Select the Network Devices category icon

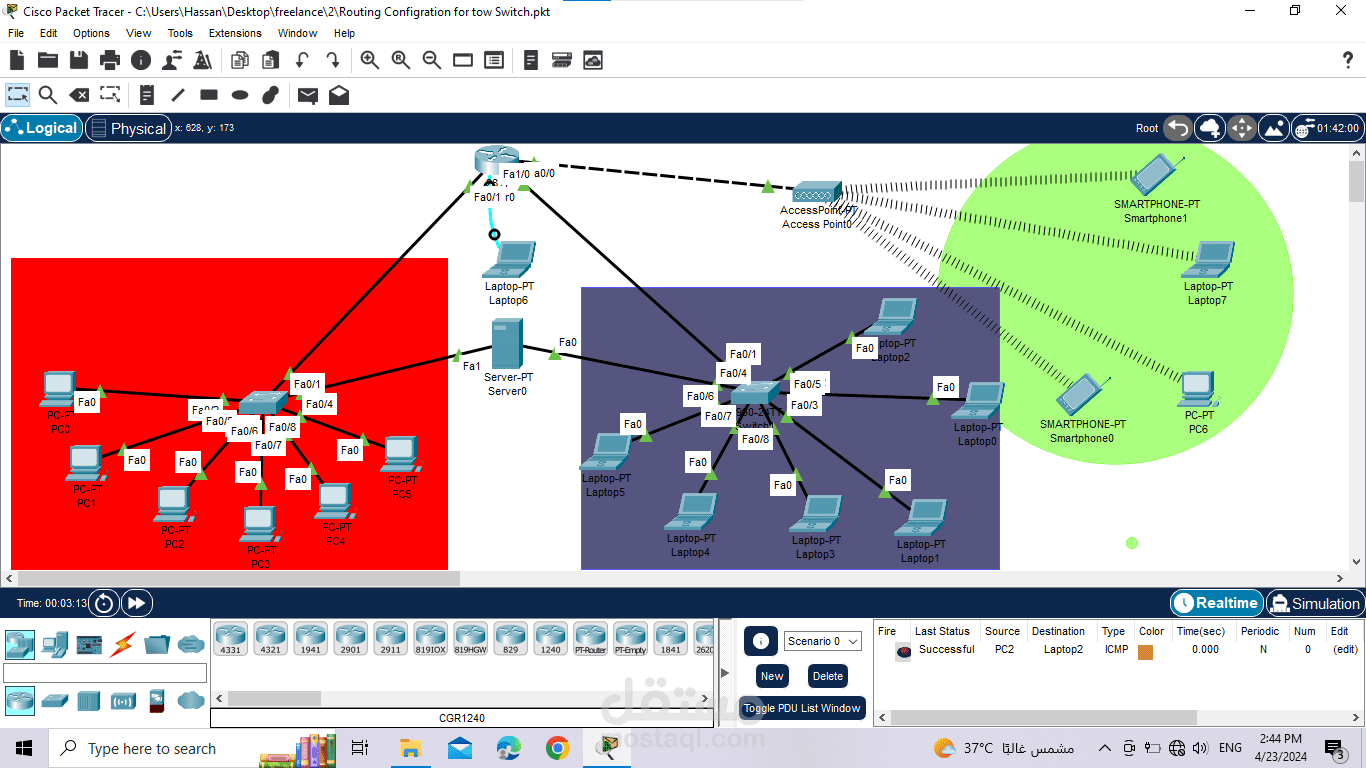20,644
